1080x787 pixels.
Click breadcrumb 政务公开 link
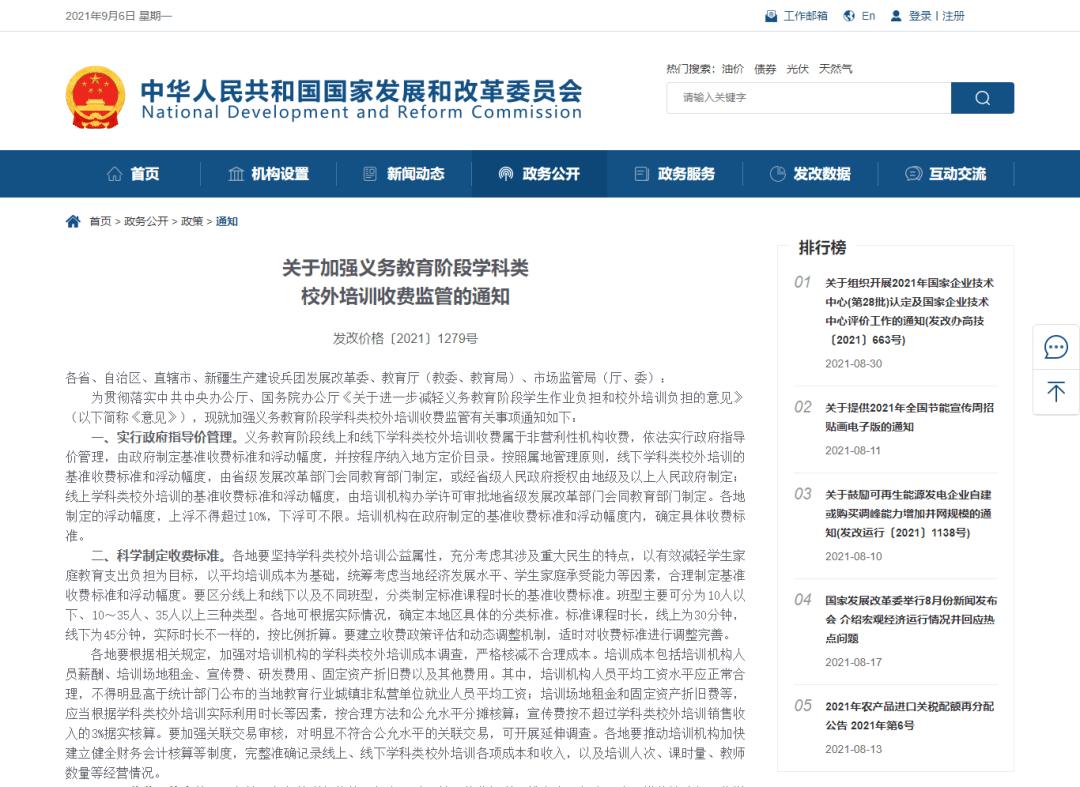pos(146,221)
